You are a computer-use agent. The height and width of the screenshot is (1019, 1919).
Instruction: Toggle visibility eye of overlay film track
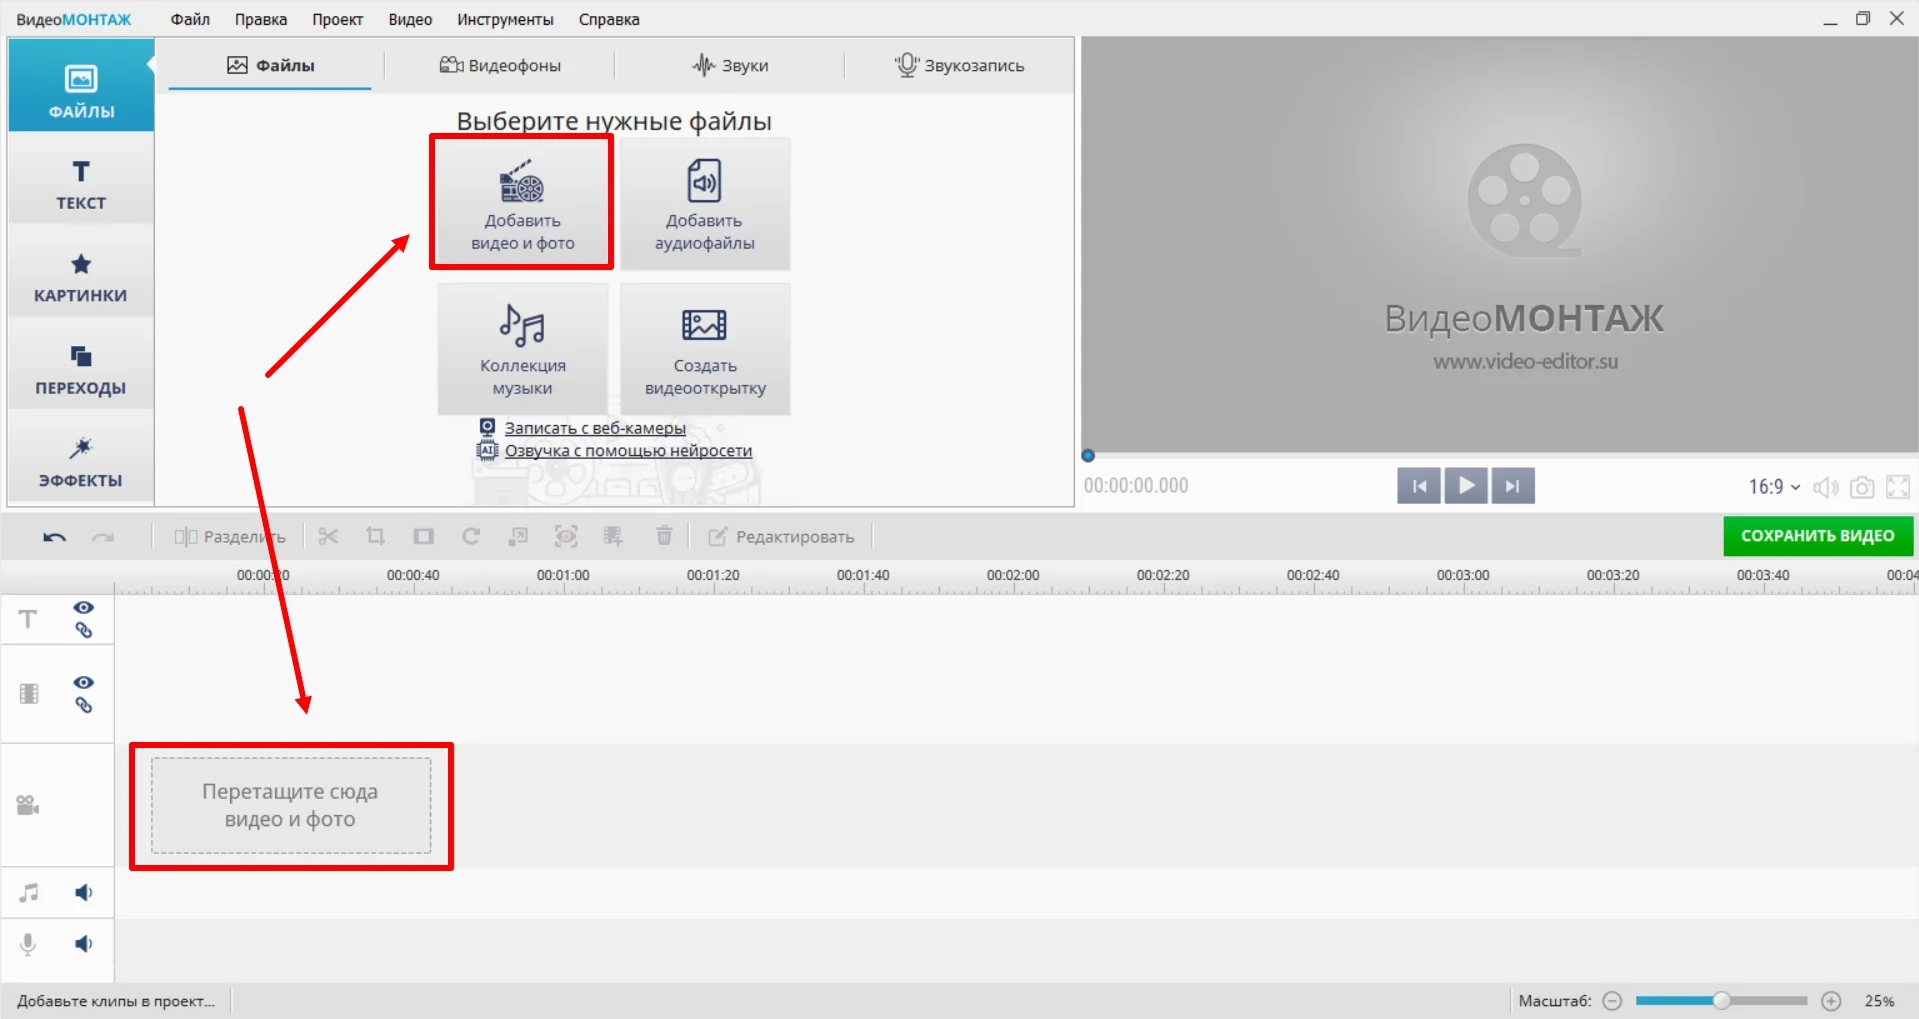coord(84,683)
